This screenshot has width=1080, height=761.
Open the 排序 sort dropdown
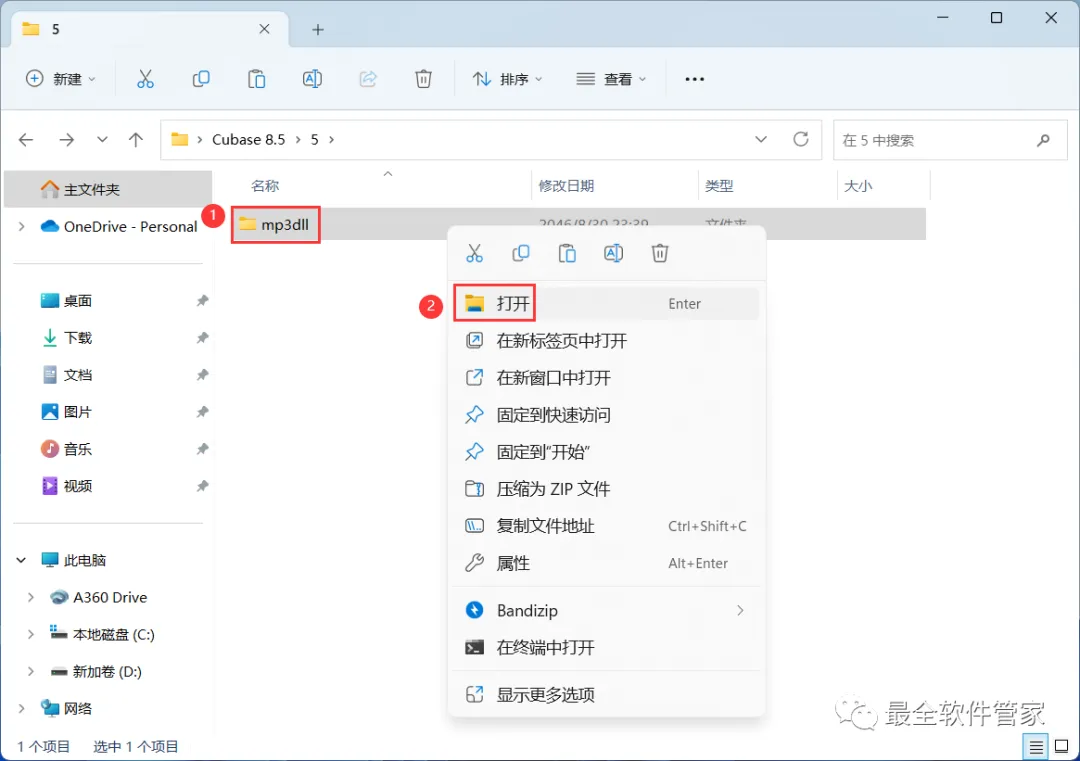point(508,79)
